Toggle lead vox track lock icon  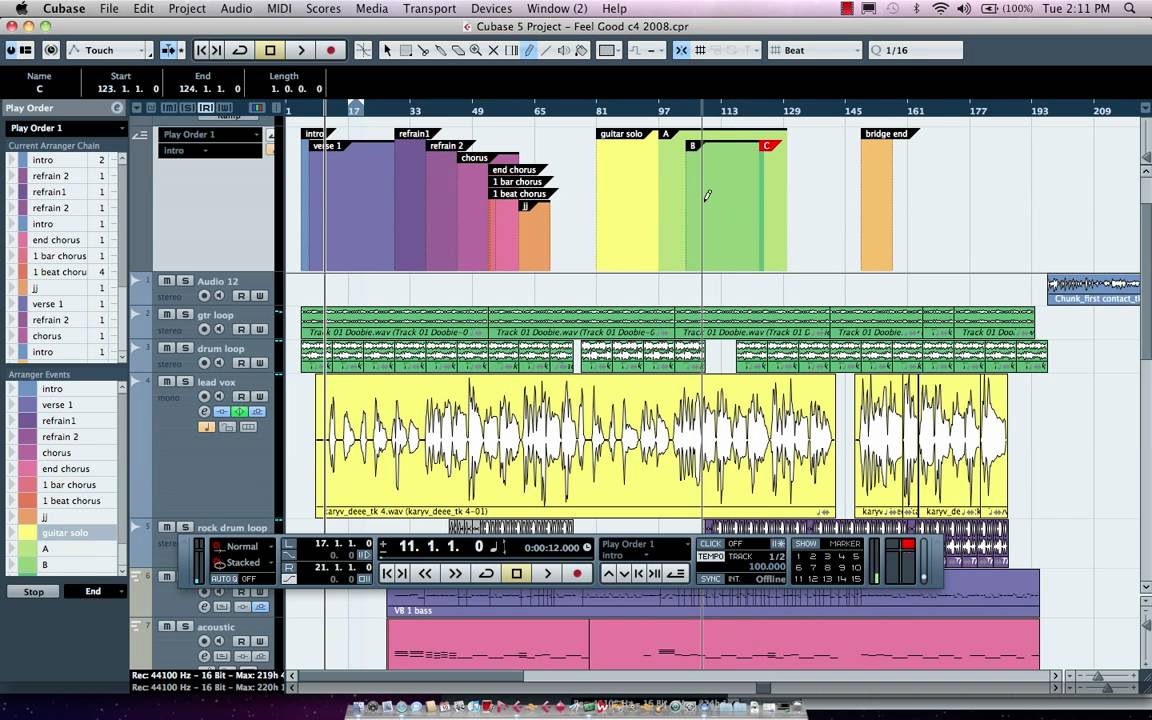pos(227,427)
